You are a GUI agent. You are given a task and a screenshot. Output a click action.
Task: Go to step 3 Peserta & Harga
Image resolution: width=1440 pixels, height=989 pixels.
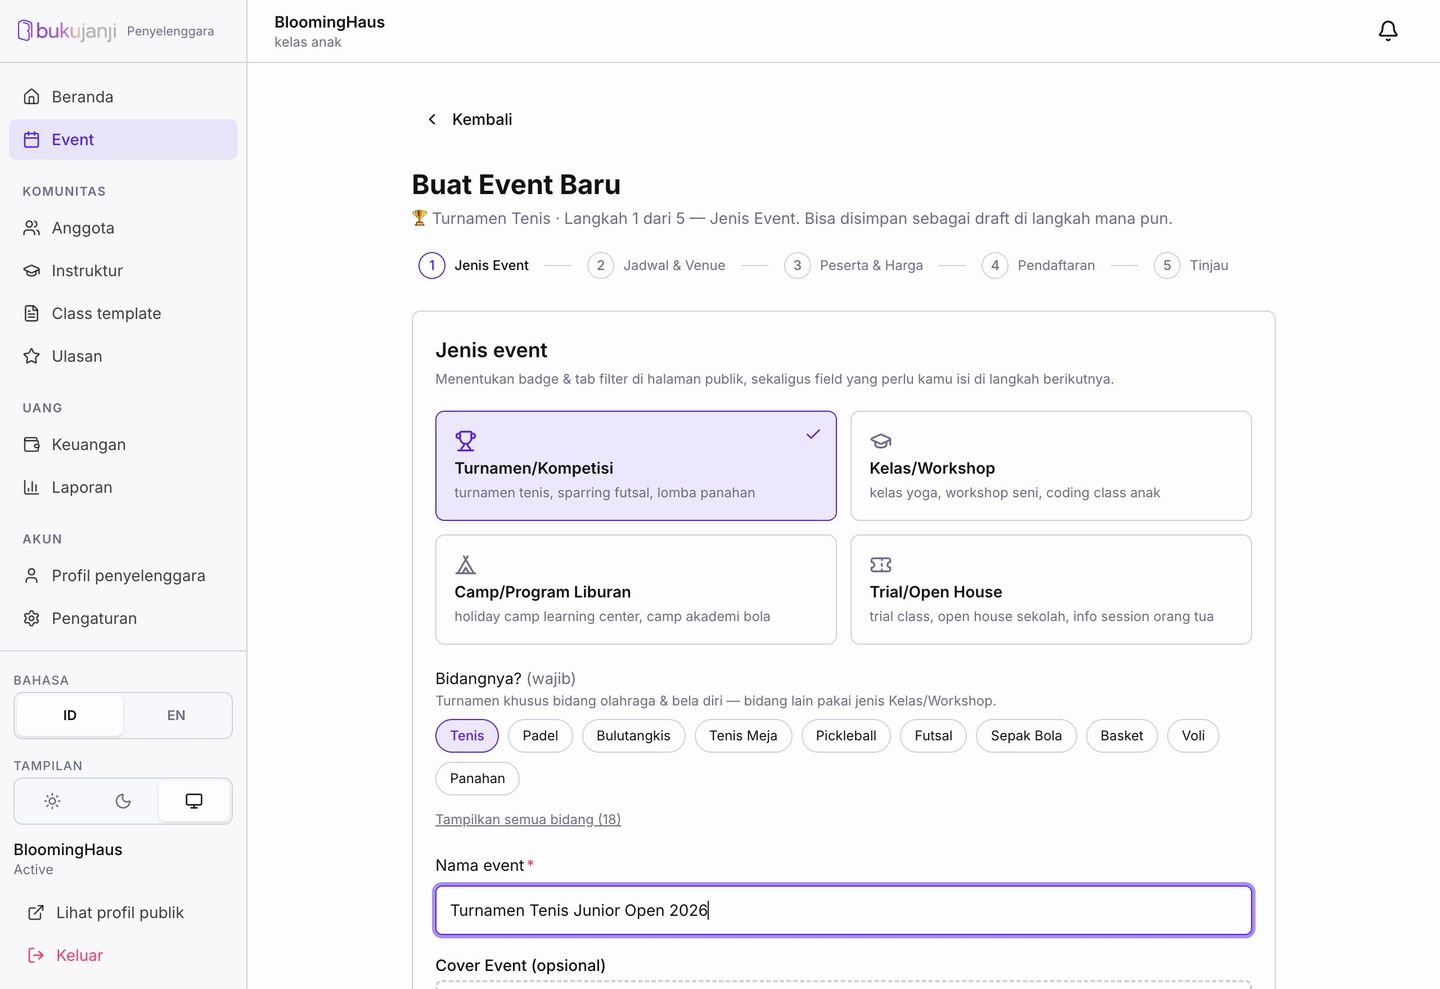[x=854, y=266]
